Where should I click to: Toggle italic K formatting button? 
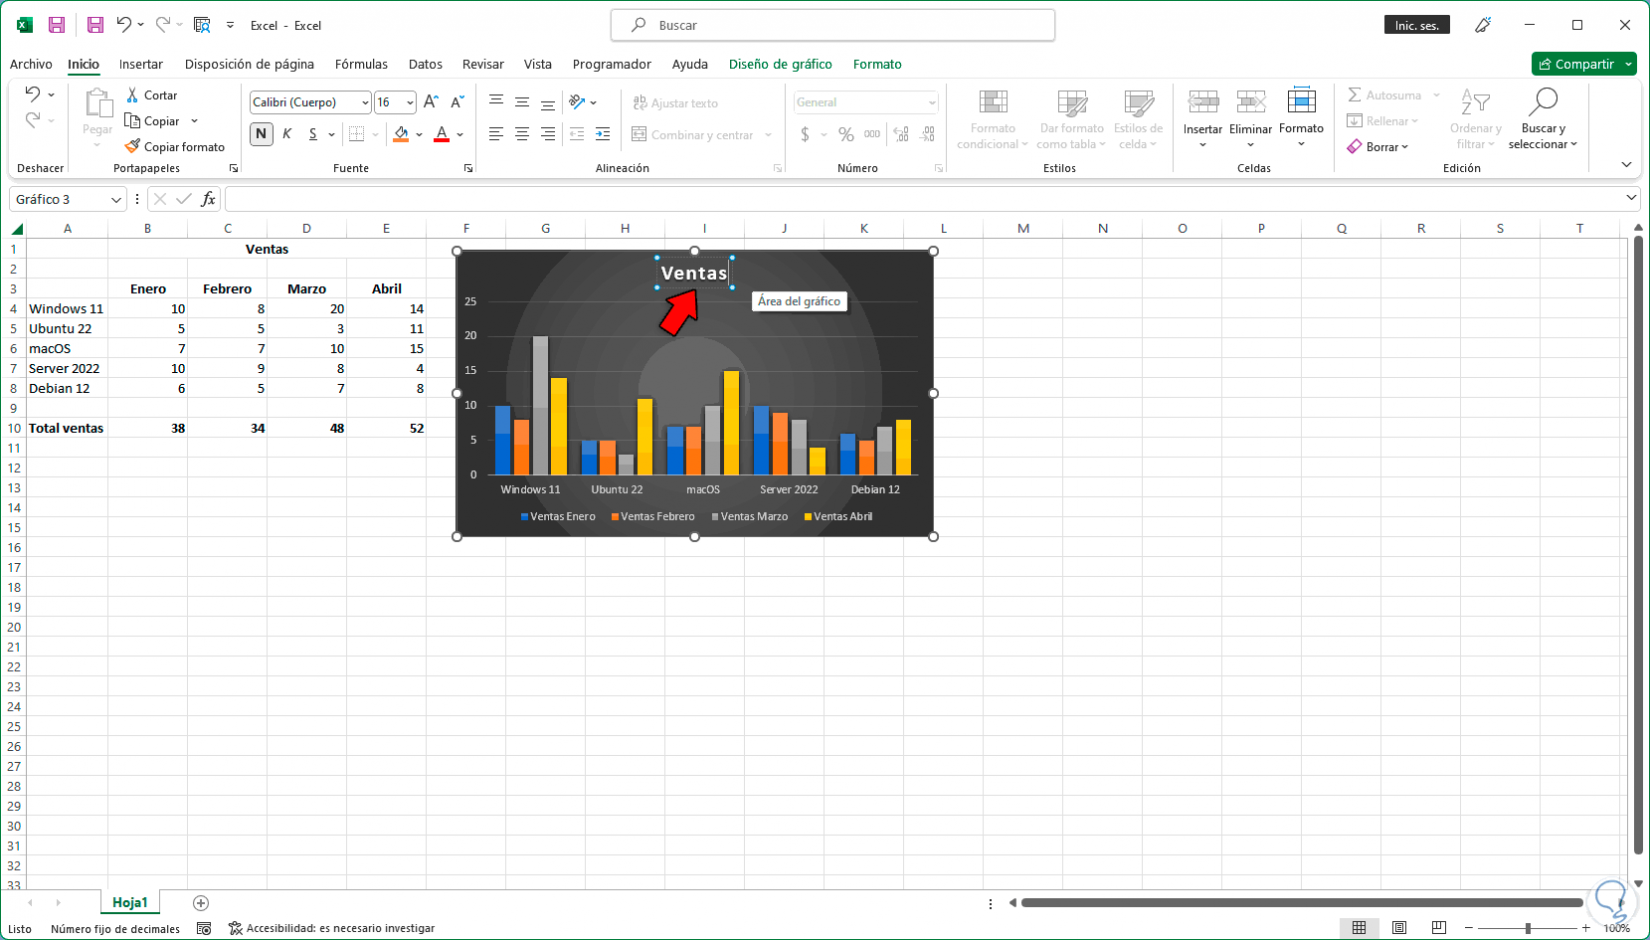[287, 134]
